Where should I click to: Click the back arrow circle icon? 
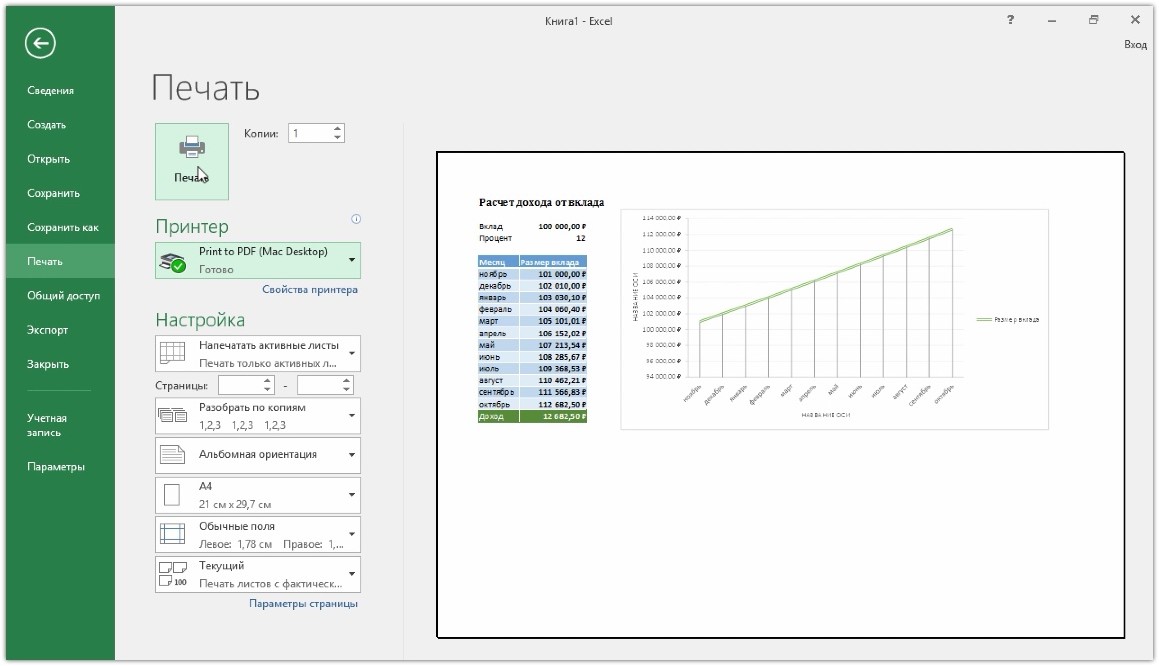(40, 43)
